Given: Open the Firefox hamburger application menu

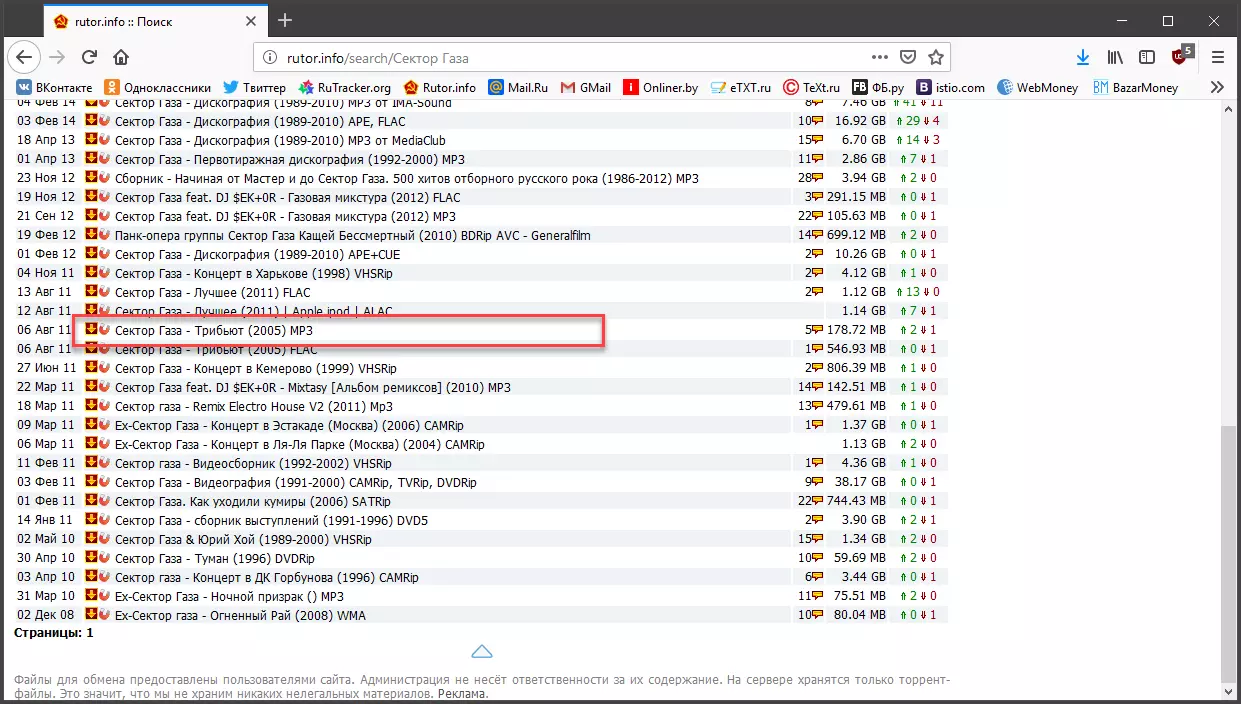Looking at the screenshot, I should 1218,57.
